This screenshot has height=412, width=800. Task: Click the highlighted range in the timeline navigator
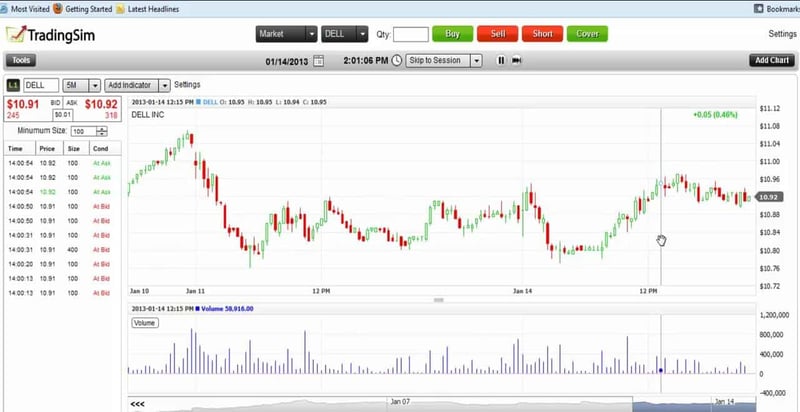(x=693, y=404)
